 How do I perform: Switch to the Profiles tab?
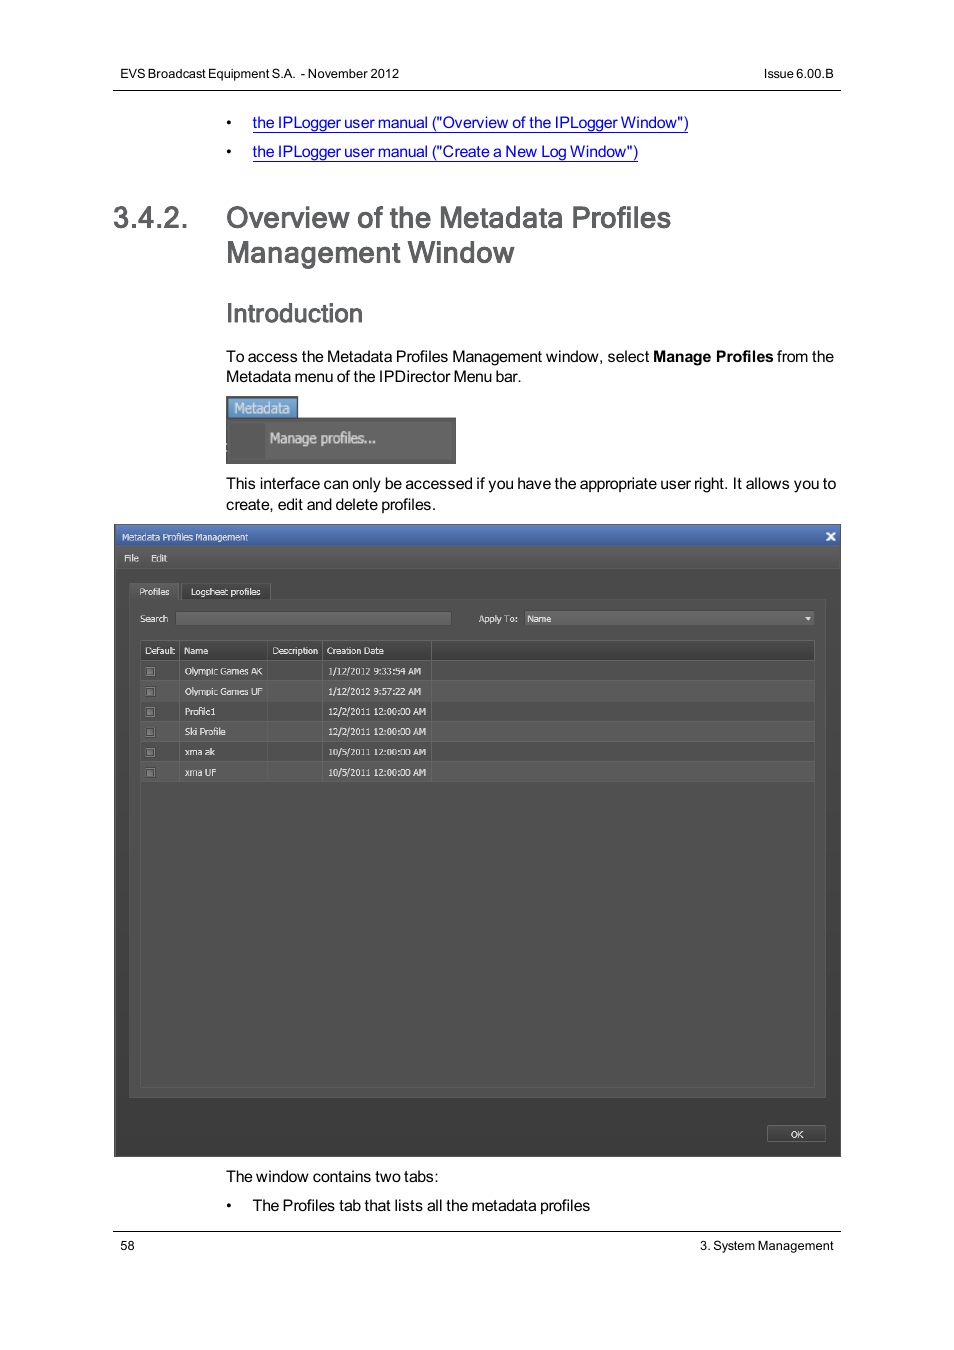154,592
